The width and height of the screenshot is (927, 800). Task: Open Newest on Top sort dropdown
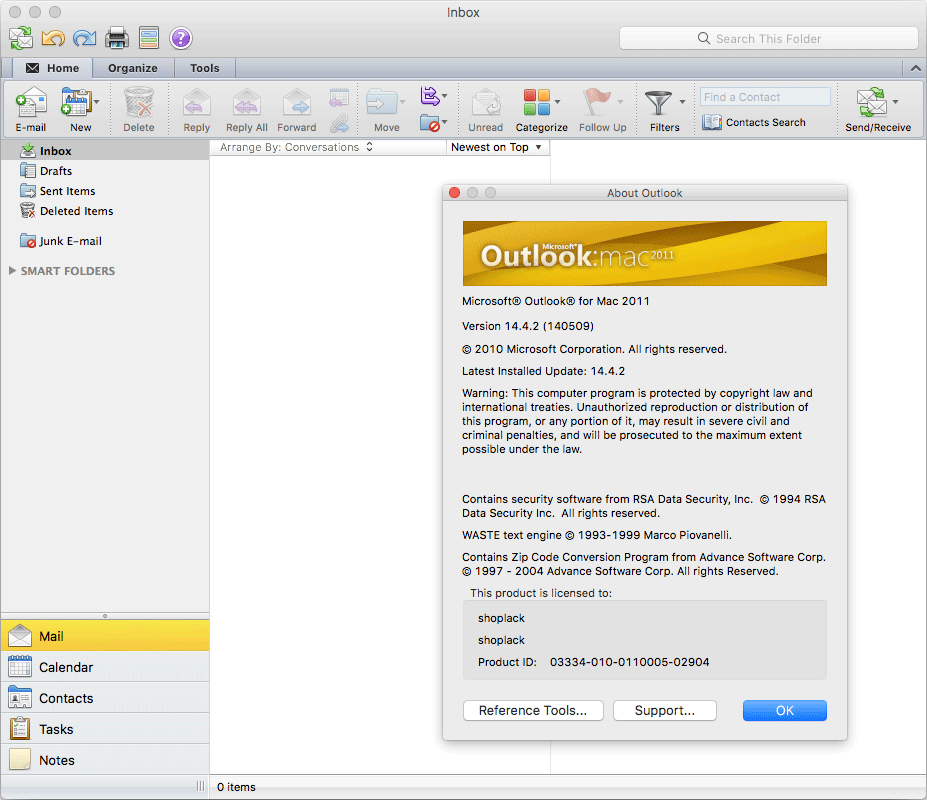(x=496, y=147)
